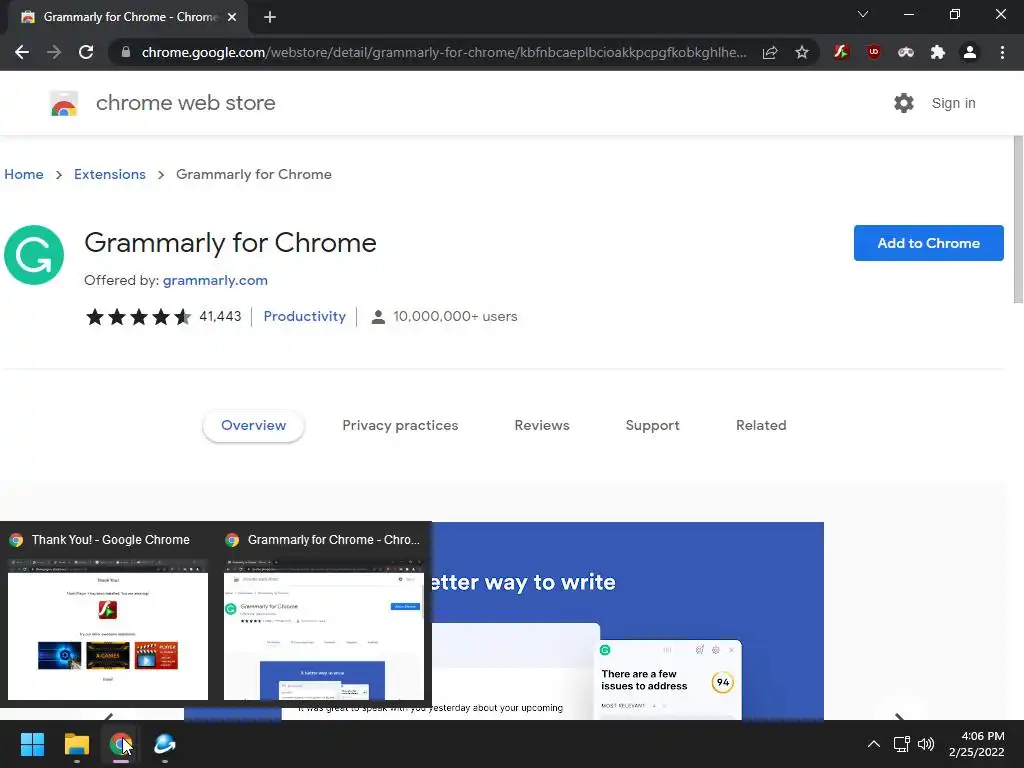Open the Flash Player extension icon
Image resolution: width=1024 pixels, height=768 pixels.
pos(841,52)
